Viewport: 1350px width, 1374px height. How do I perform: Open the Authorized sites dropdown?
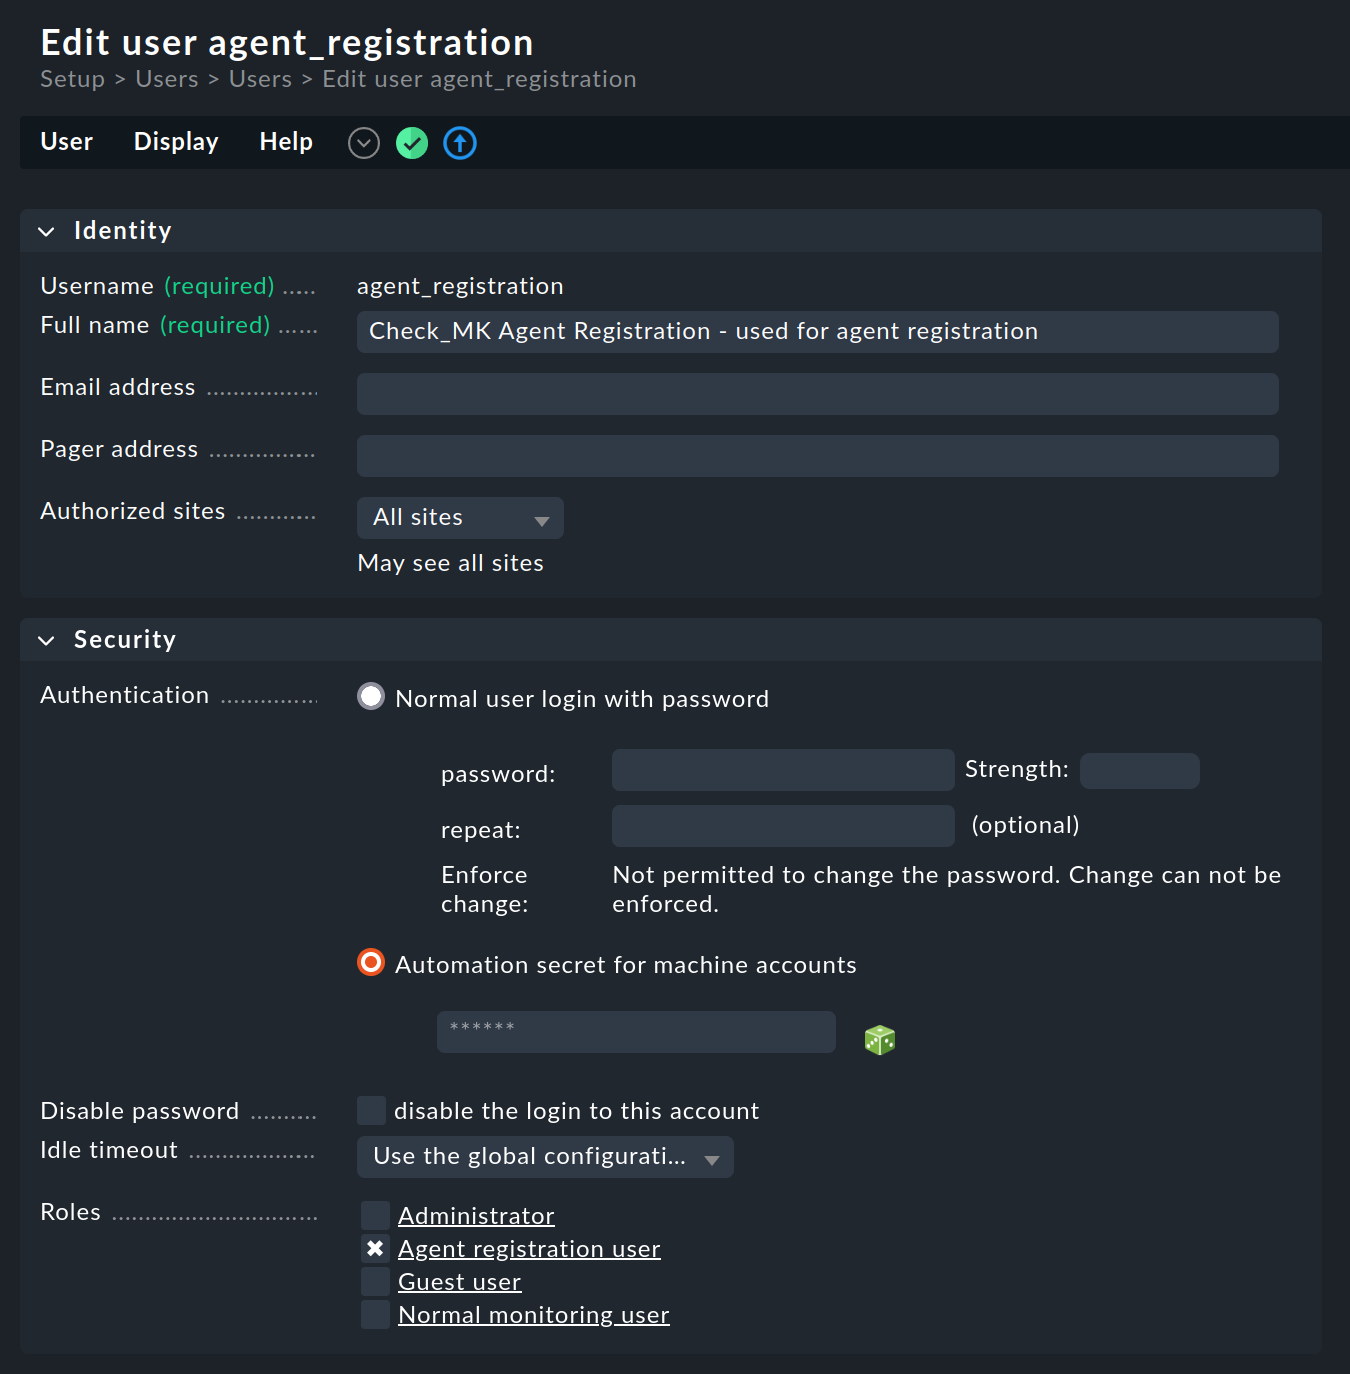[459, 518]
